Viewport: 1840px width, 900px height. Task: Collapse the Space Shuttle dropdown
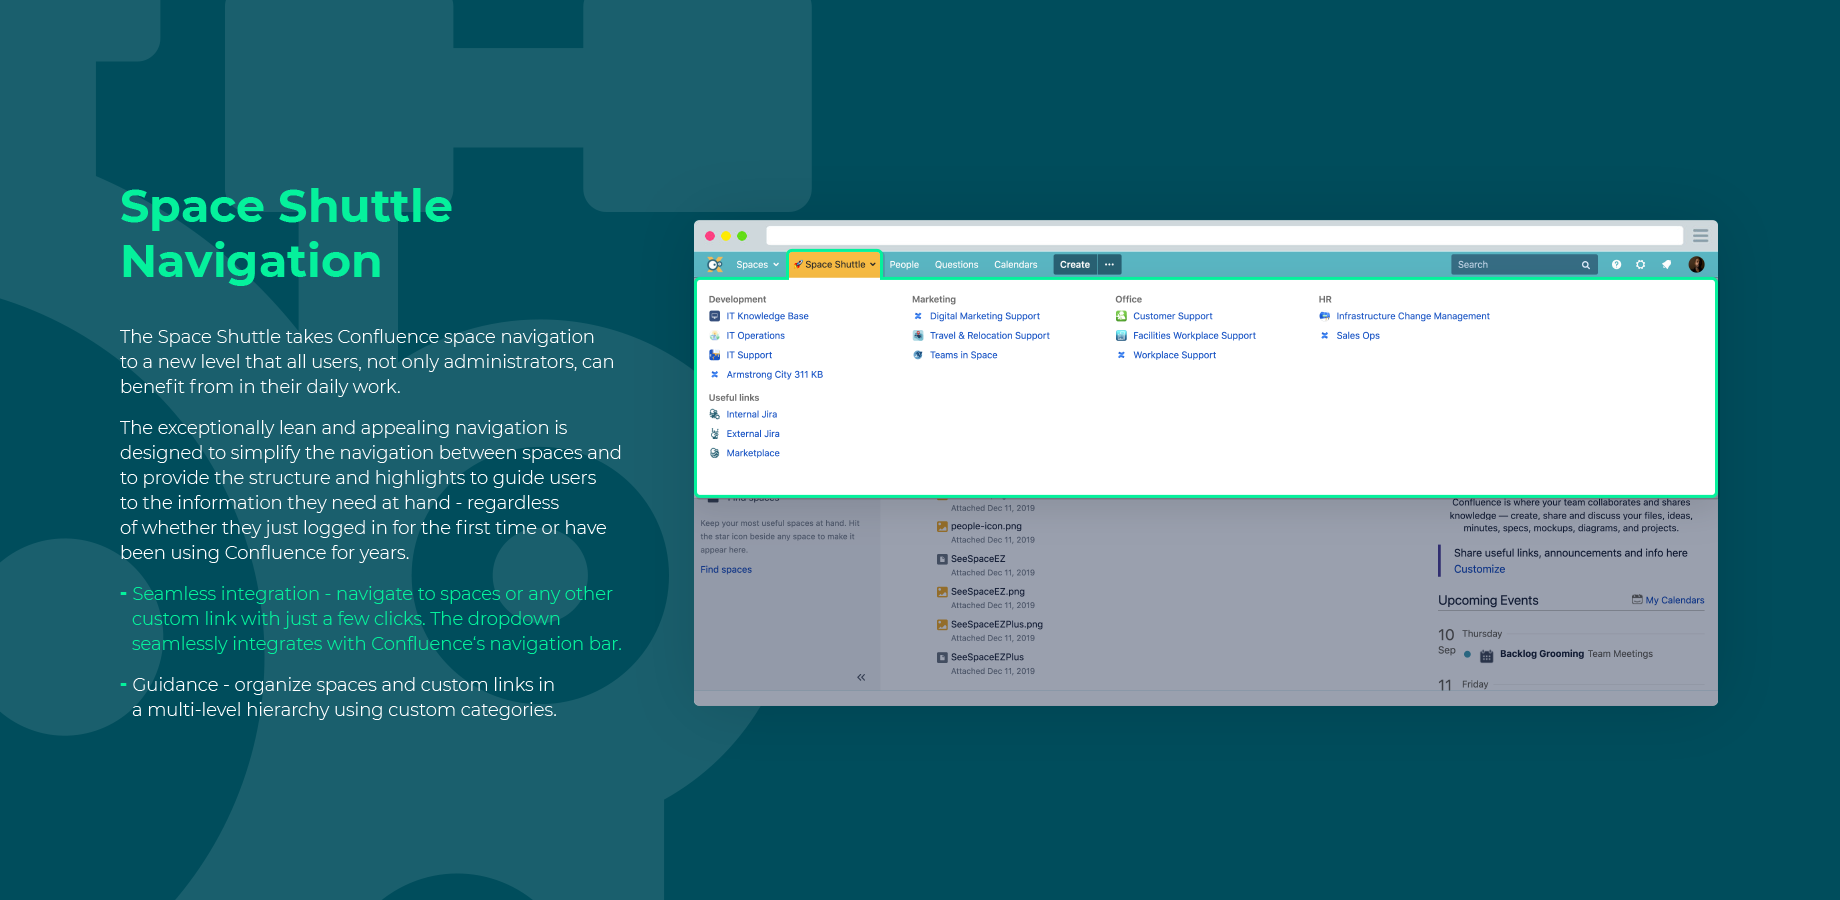click(835, 265)
